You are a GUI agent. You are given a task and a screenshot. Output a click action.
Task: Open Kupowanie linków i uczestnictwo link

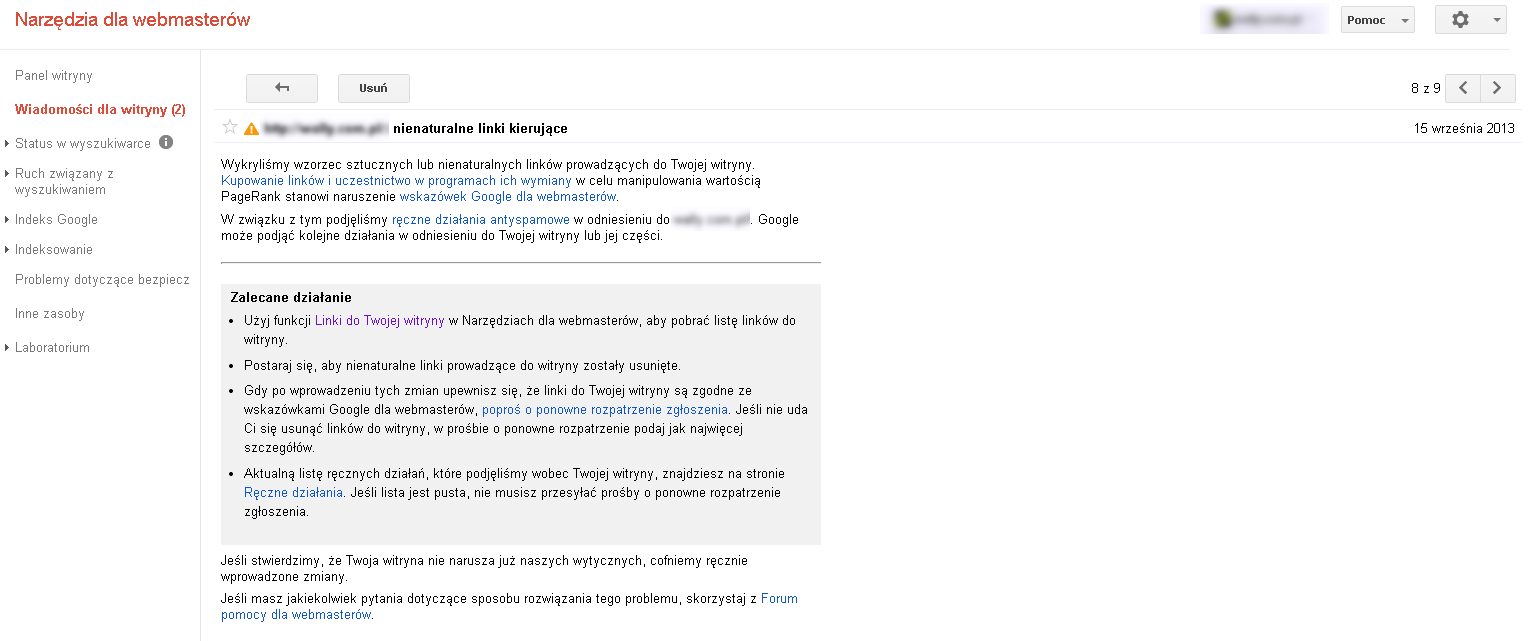tap(396, 180)
